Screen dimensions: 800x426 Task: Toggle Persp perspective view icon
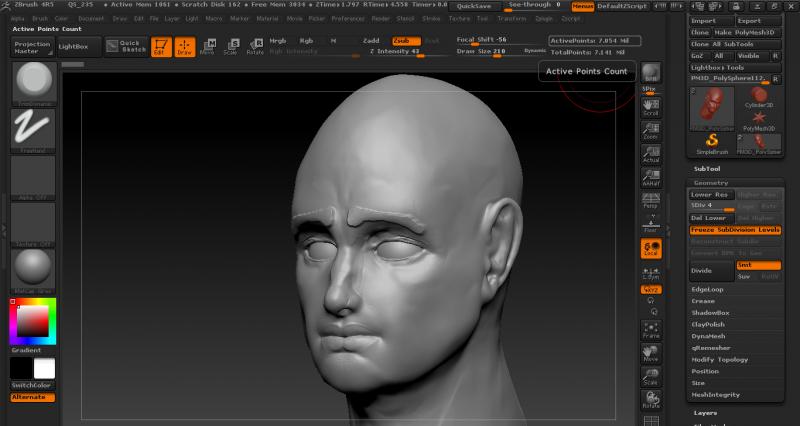[x=651, y=199]
